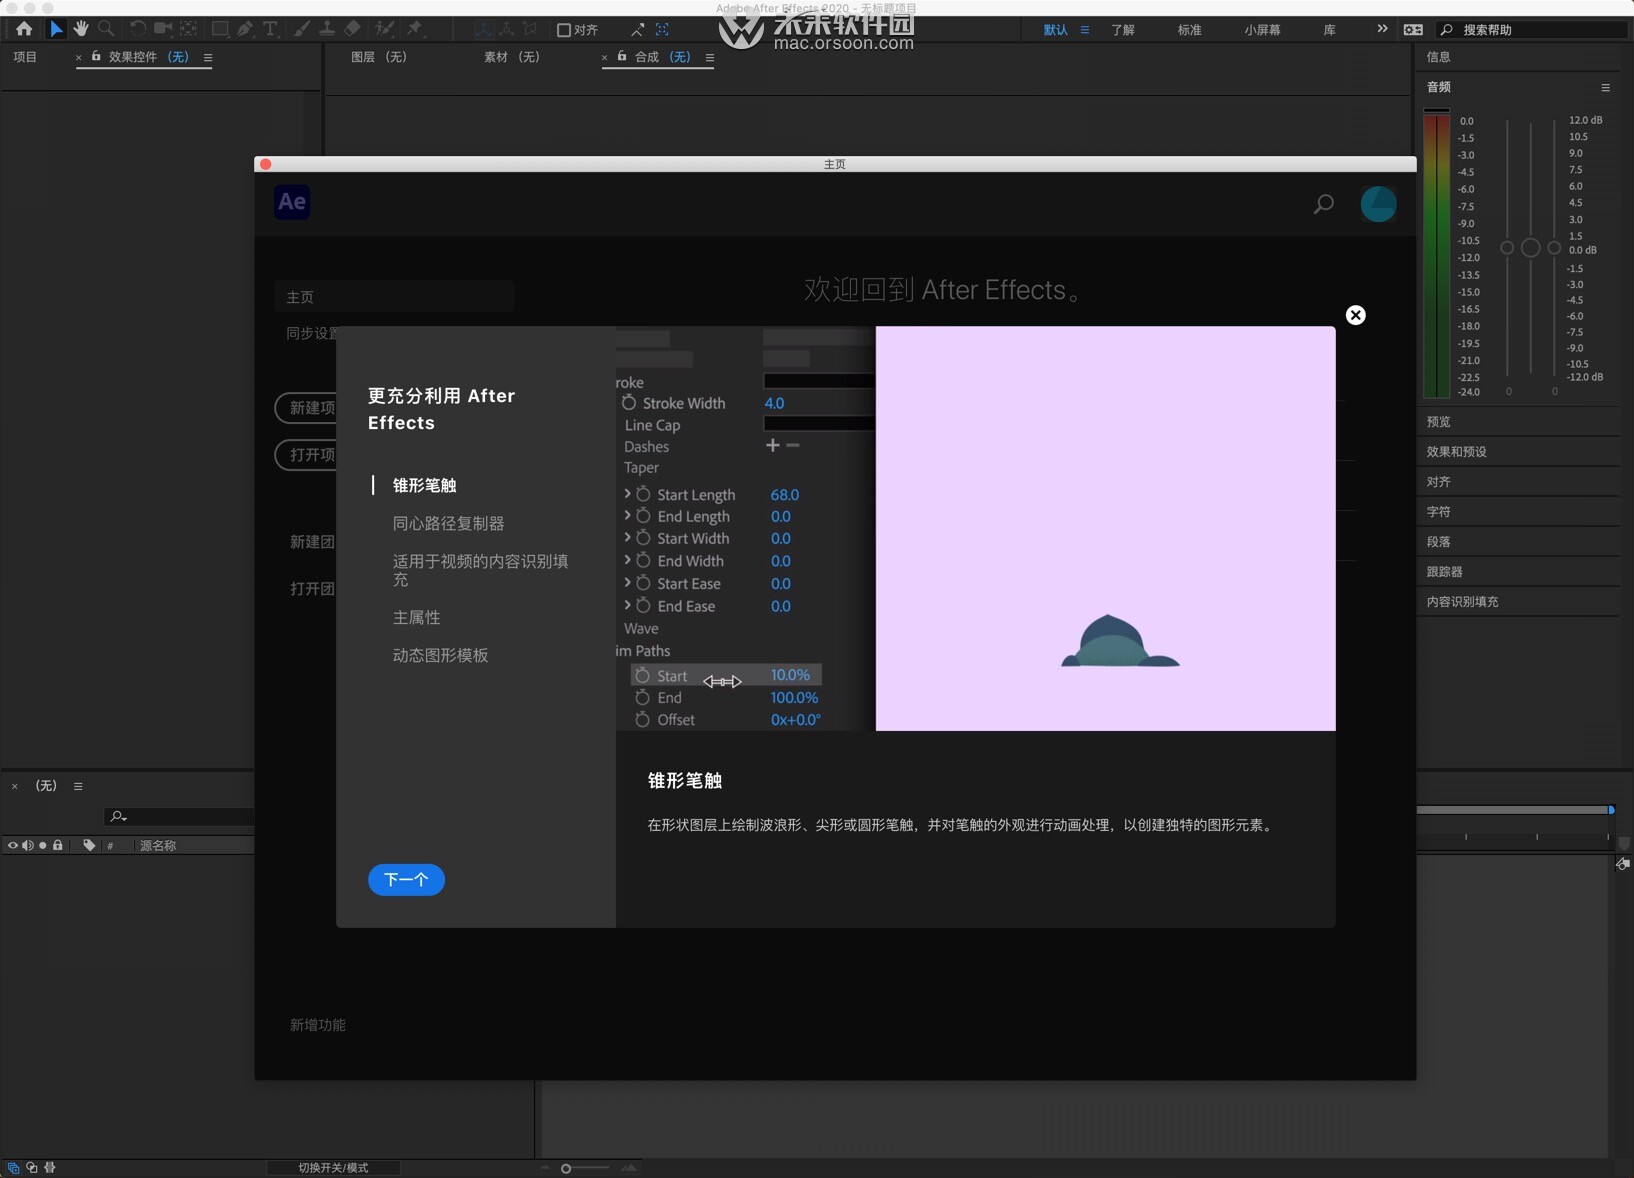Toggle lock on the 合成 panel
Viewport: 1634px width, 1178px height.
click(622, 56)
